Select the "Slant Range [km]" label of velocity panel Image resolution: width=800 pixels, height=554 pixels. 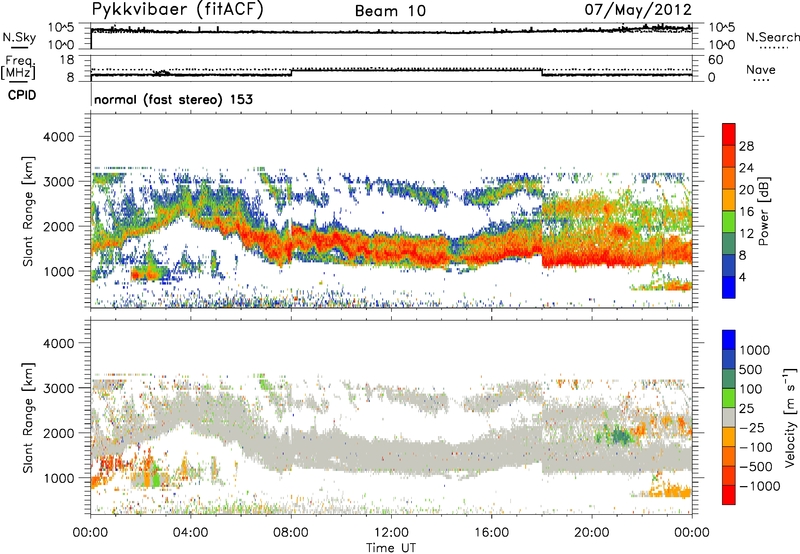[x=28, y=418]
